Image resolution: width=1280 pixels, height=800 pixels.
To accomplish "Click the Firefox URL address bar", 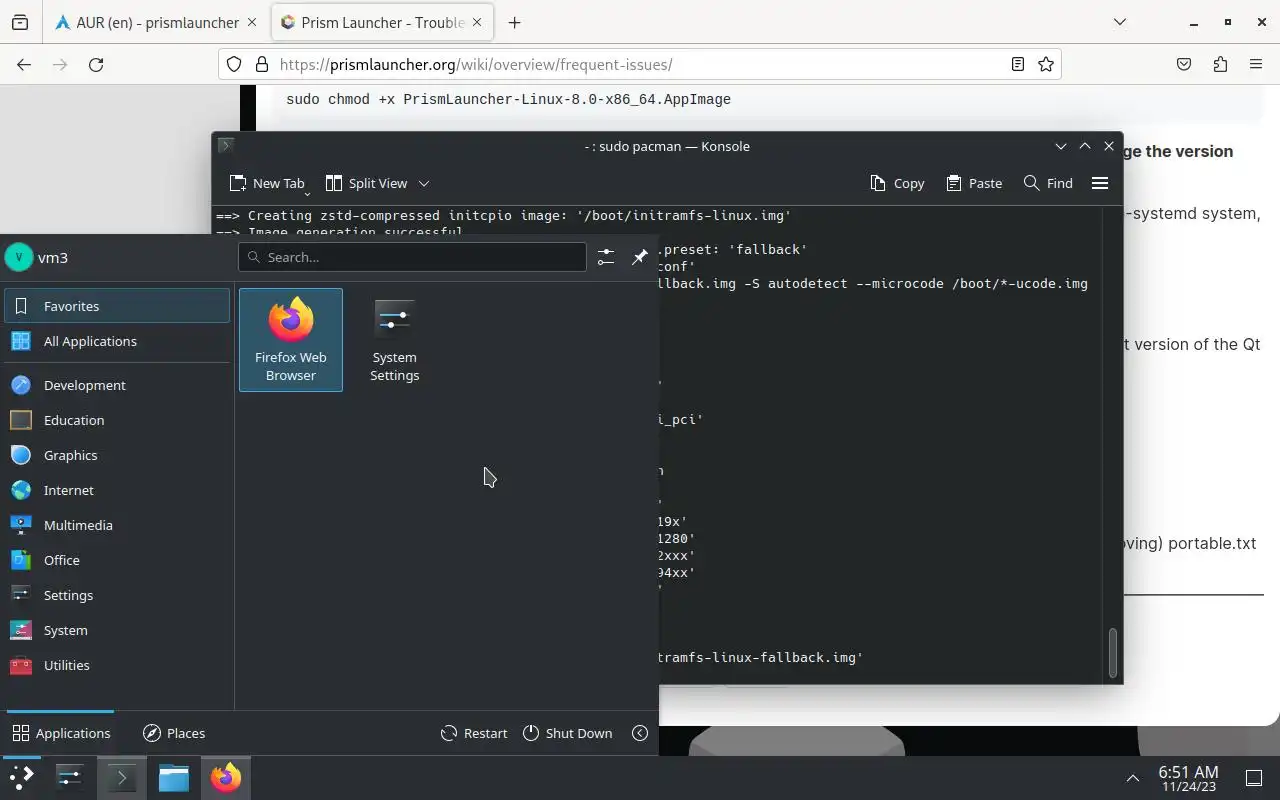I will point(640,64).
